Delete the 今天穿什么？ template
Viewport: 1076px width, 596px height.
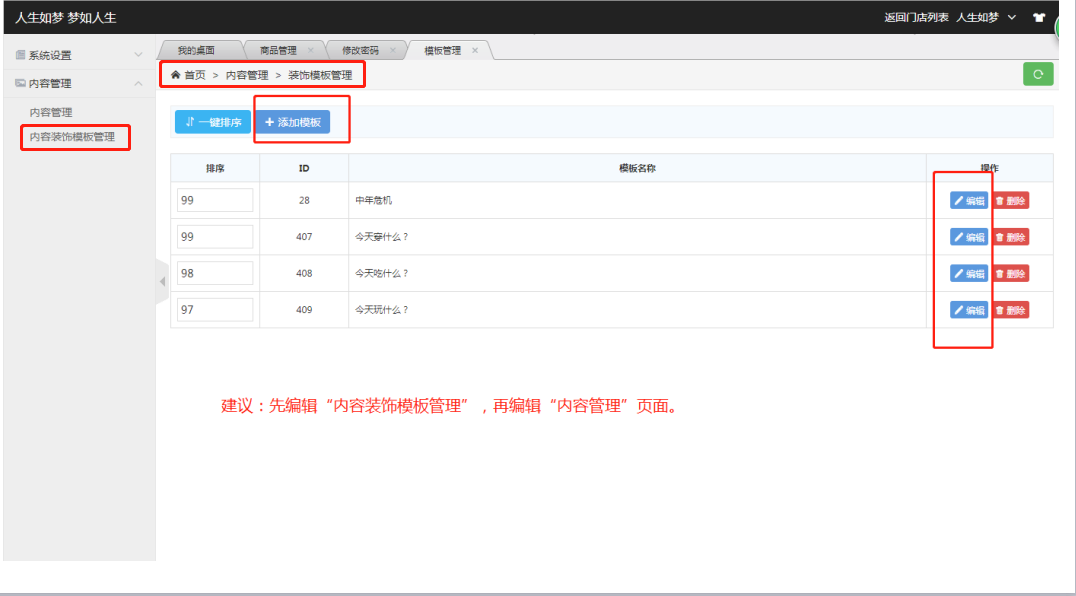click(1010, 237)
